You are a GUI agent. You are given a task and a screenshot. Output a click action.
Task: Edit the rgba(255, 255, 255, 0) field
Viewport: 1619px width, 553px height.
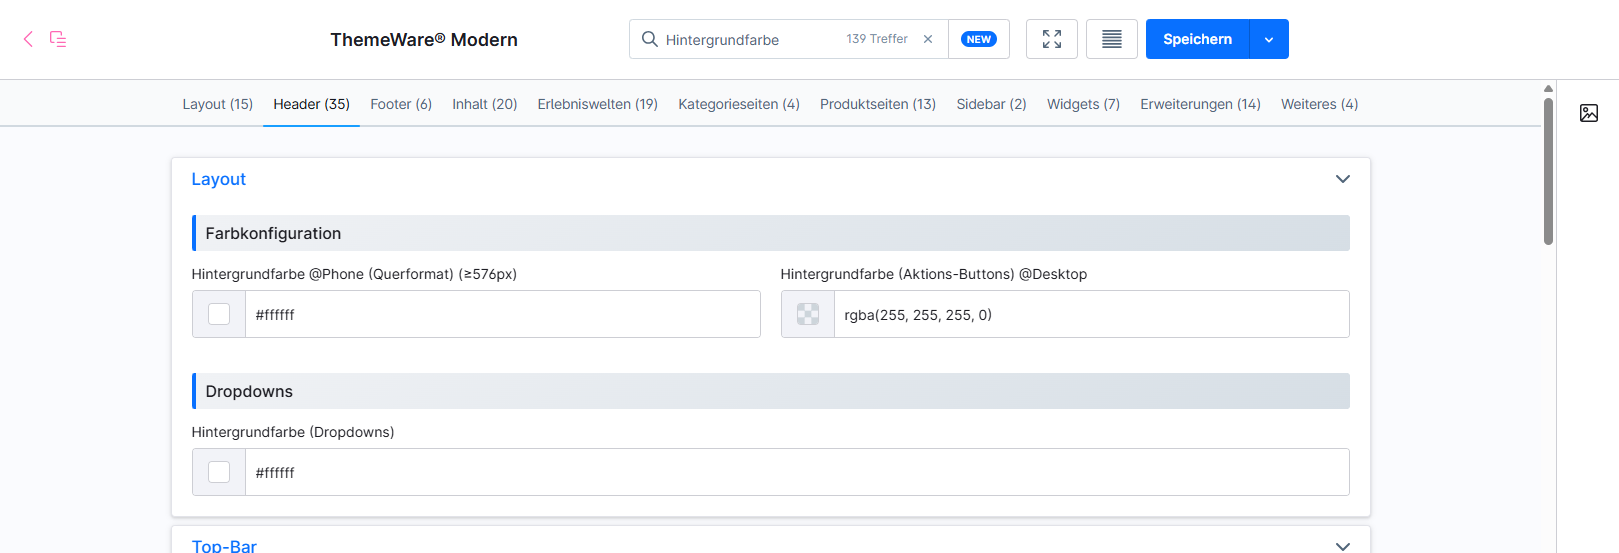point(1092,314)
